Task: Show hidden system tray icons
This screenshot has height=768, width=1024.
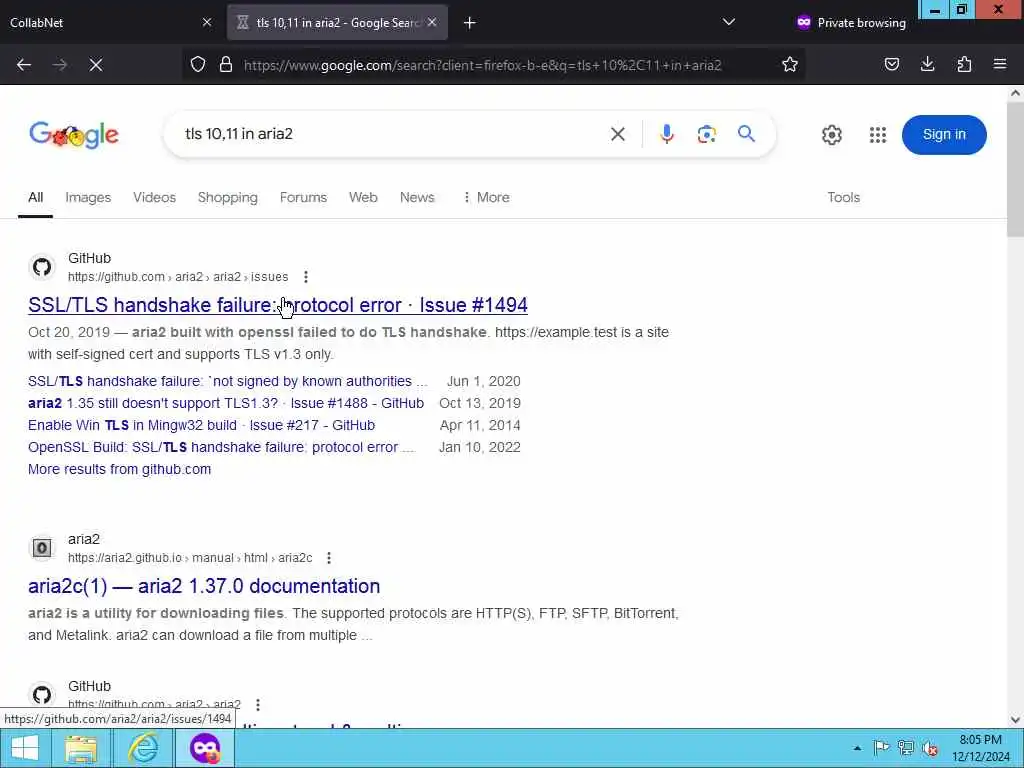Action: coord(857,748)
